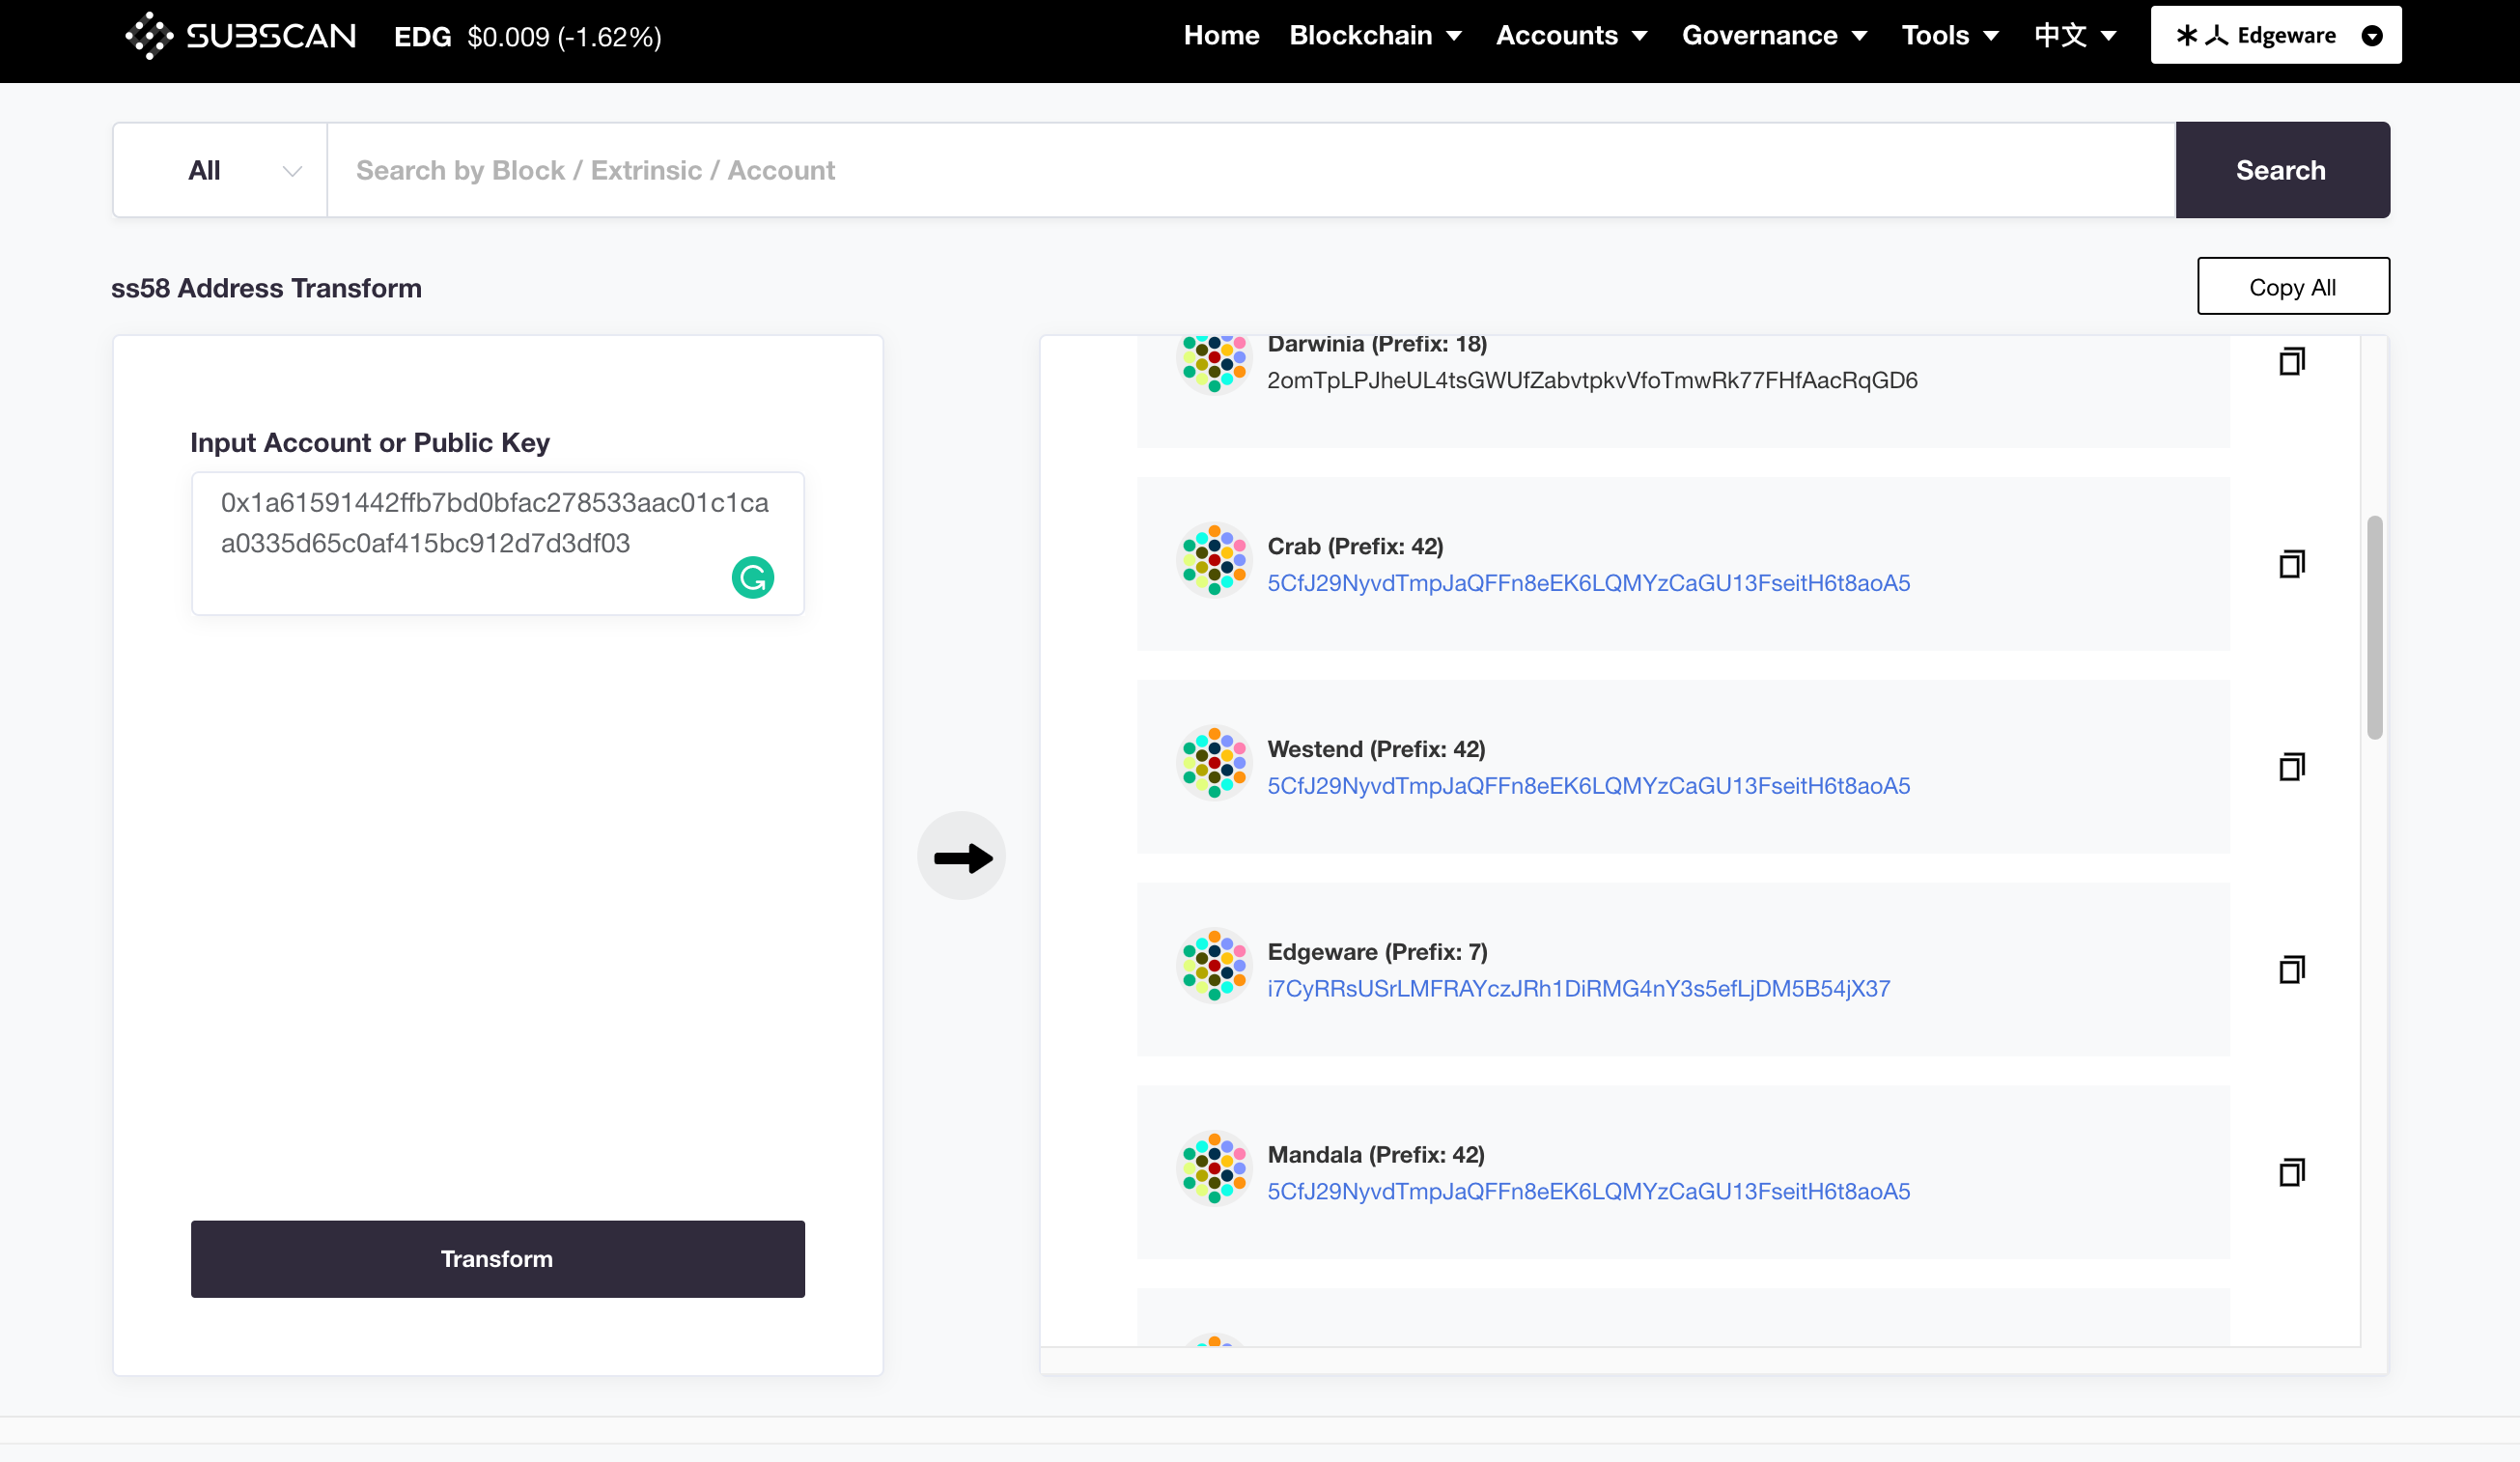Image resolution: width=2520 pixels, height=1462 pixels.
Task: Click the copy icon for Darwinia address
Action: click(2291, 361)
